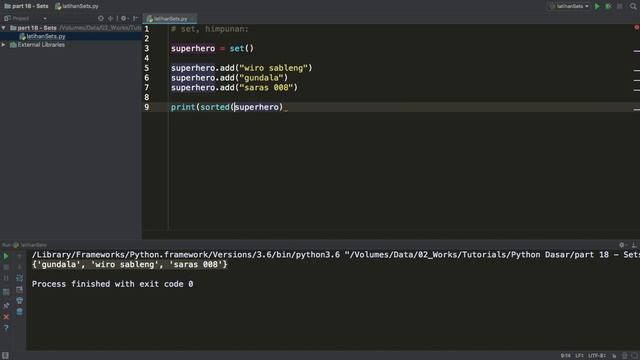Click the warning stripe mark beside line 9

pos(637,109)
